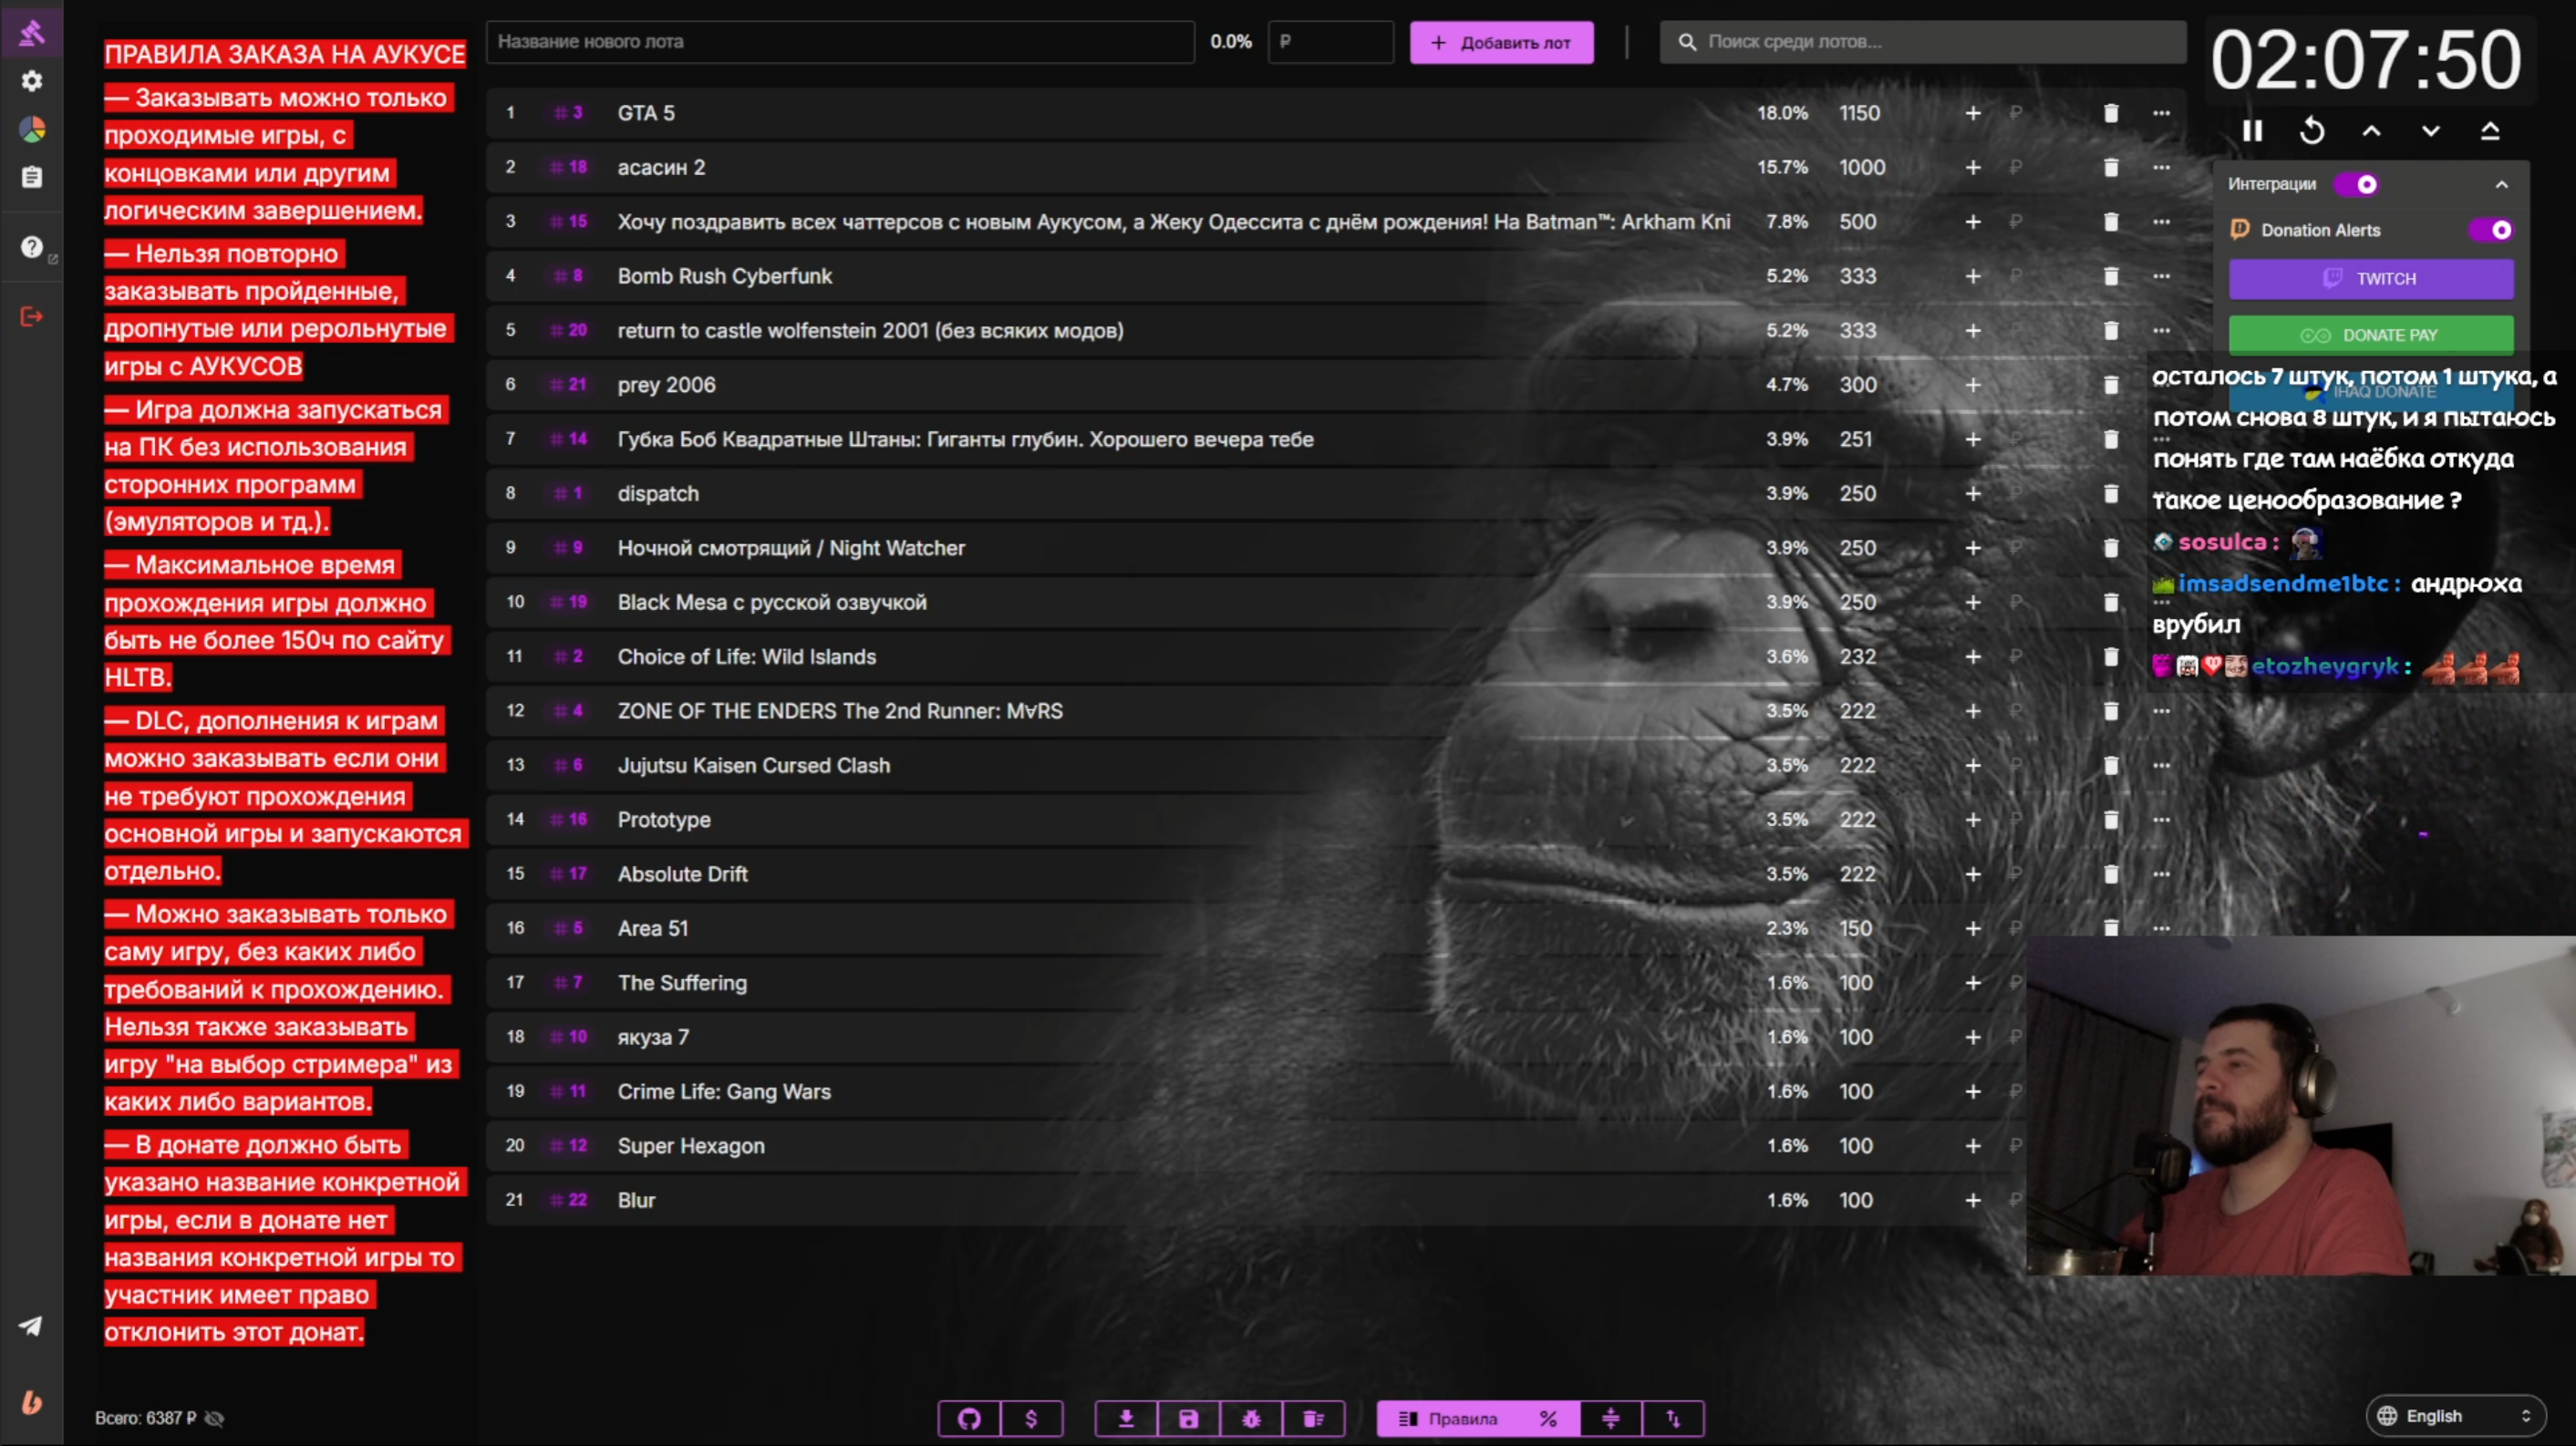Viewport: 2576px width, 1446px height.
Task: Click the save floppy disk icon
Action: coord(1188,1418)
